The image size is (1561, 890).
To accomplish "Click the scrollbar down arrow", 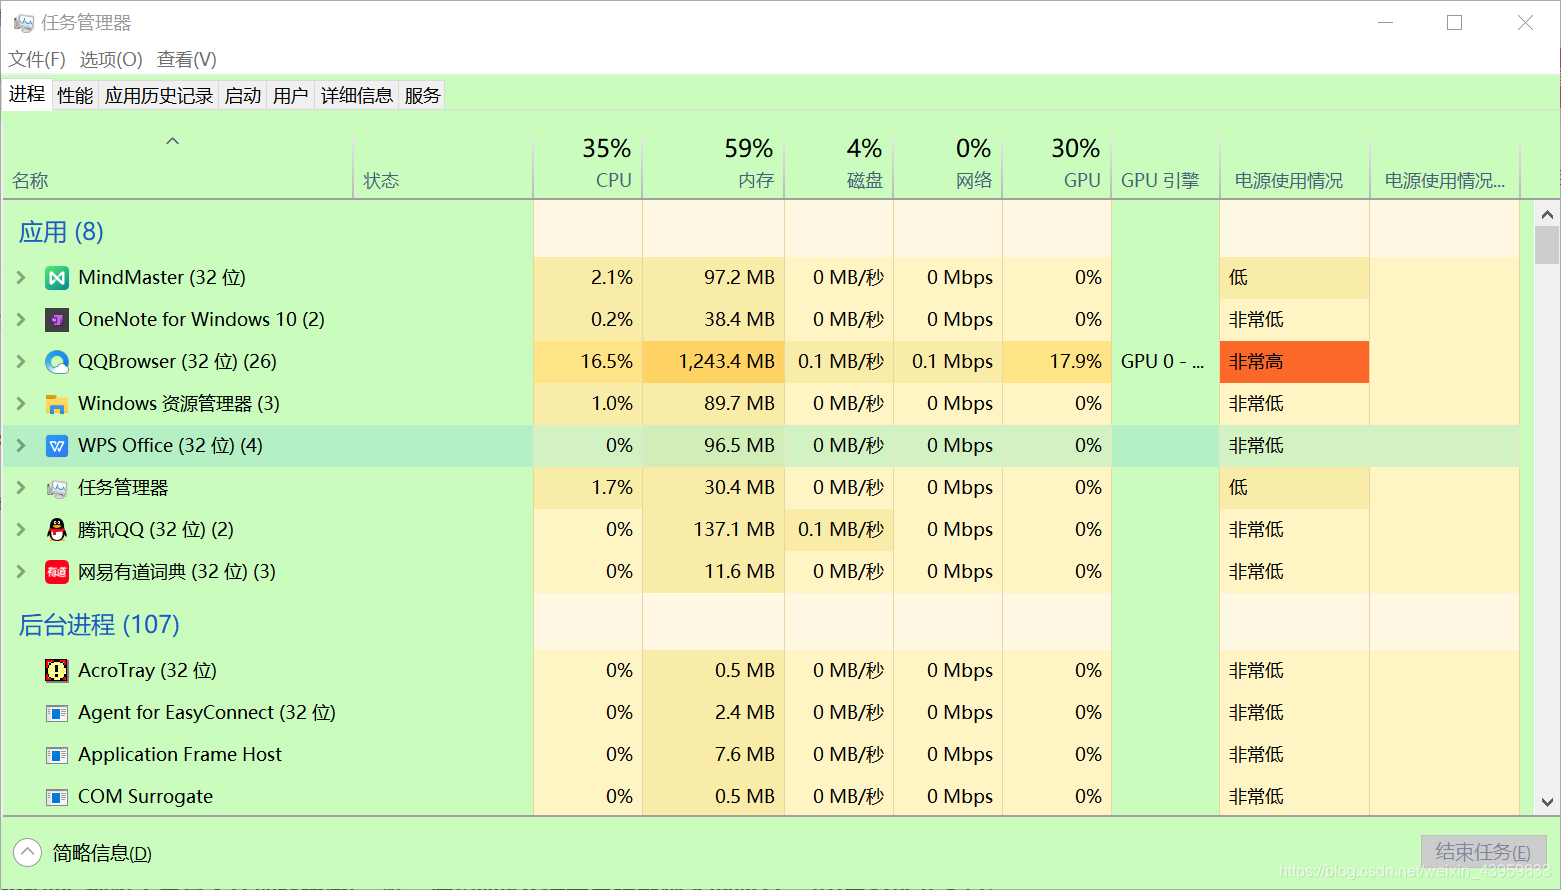I will (1547, 802).
